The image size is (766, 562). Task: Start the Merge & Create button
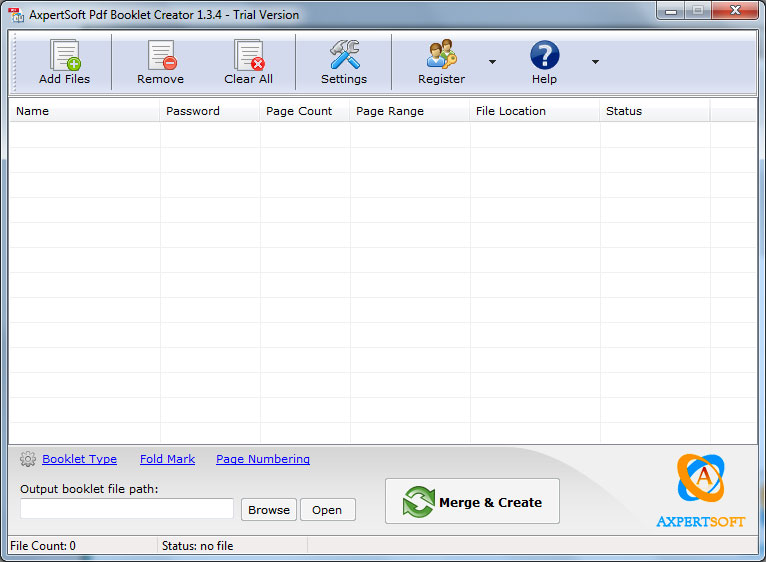coord(472,501)
